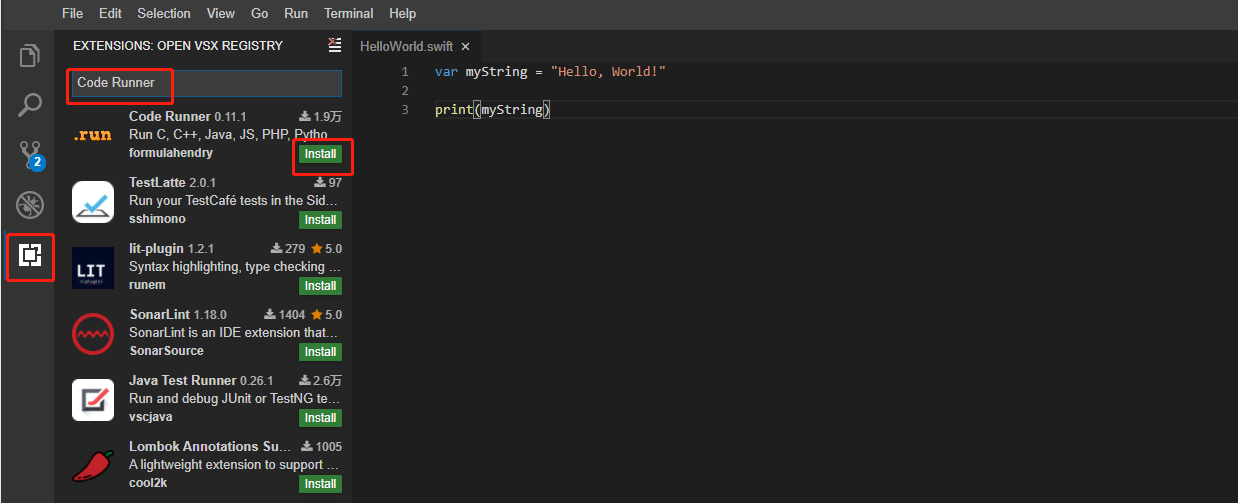The height and width of the screenshot is (503, 1238).
Task: Close the HelloWorld.swift tab
Action: pos(465,46)
